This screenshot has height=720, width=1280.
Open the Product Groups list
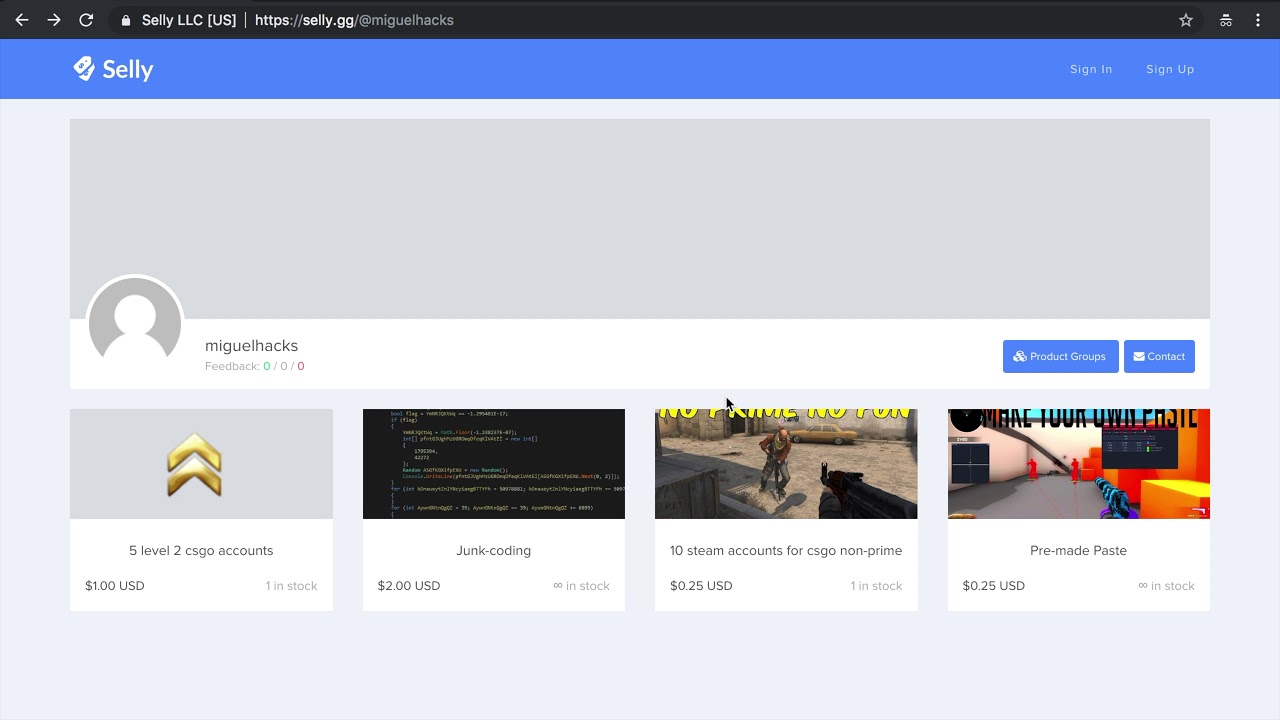pyautogui.click(x=1060, y=356)
